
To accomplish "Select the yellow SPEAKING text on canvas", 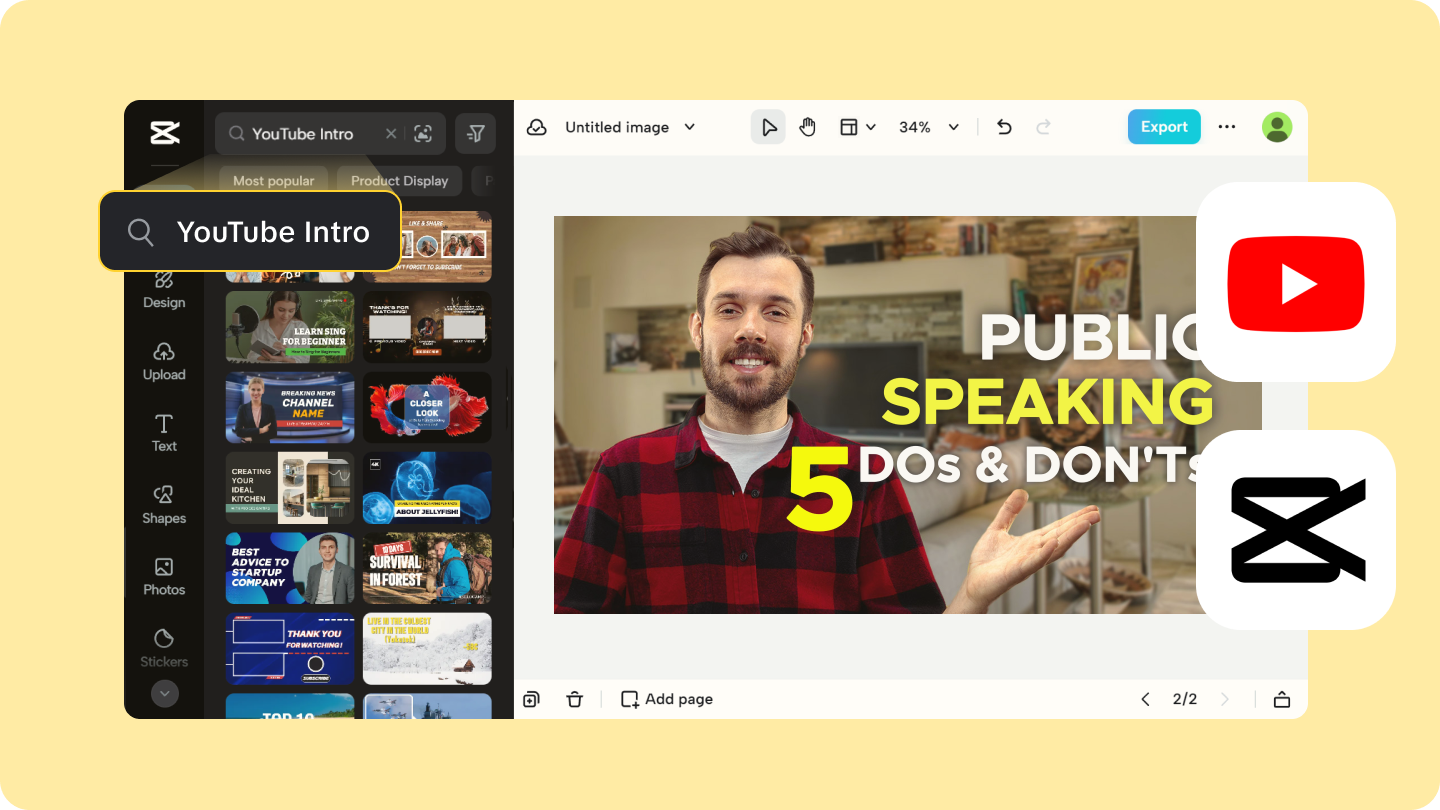I will pyautogui.click(x=1047, y=402).
